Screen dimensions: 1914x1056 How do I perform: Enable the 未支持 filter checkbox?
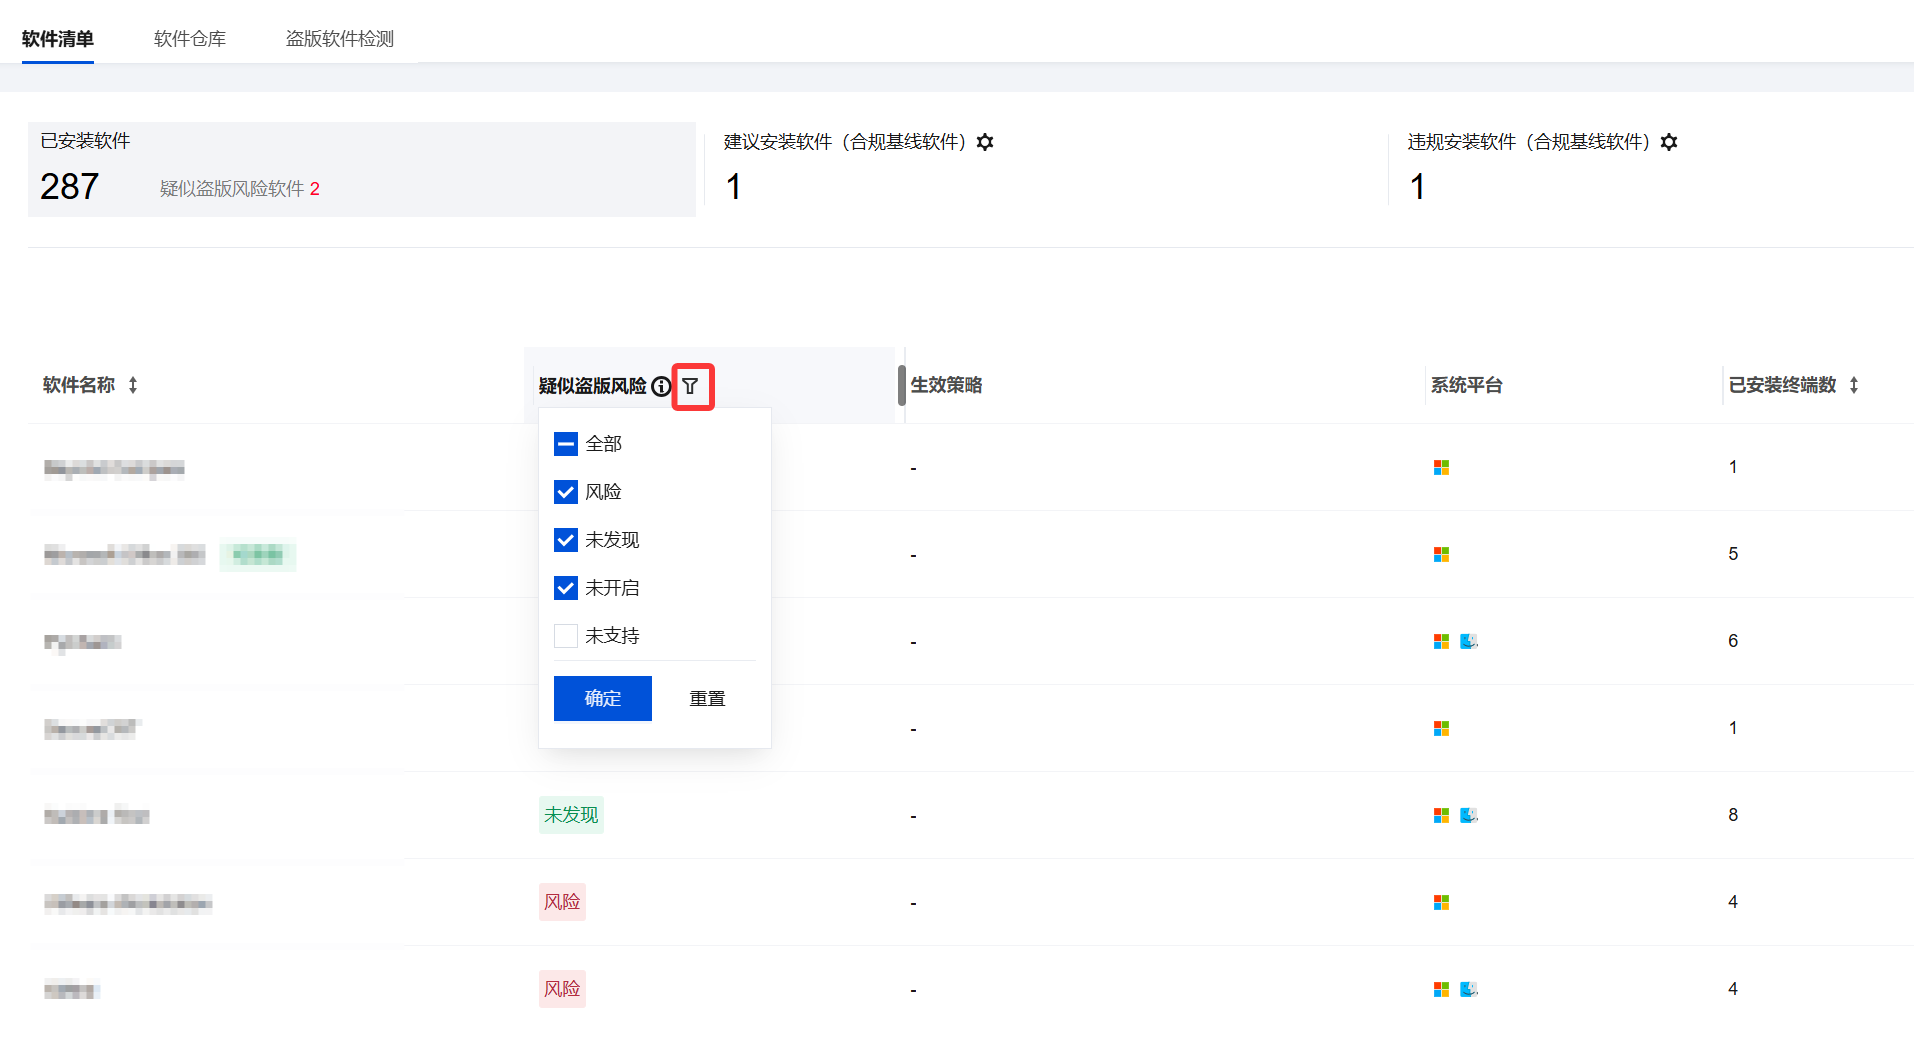[x=566, y=636]
